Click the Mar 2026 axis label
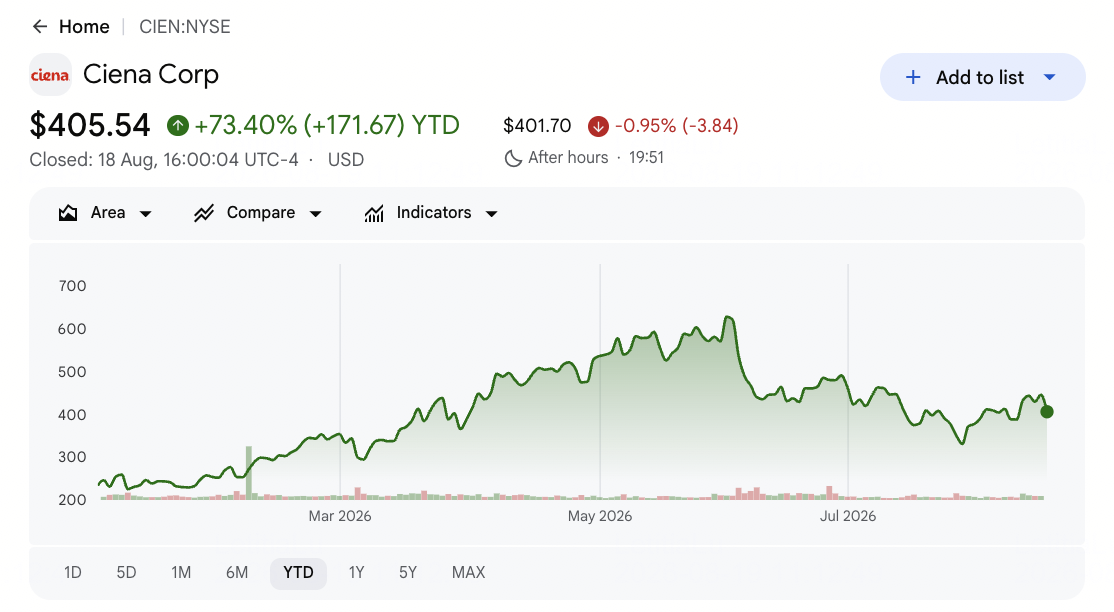 coord(340,516)
